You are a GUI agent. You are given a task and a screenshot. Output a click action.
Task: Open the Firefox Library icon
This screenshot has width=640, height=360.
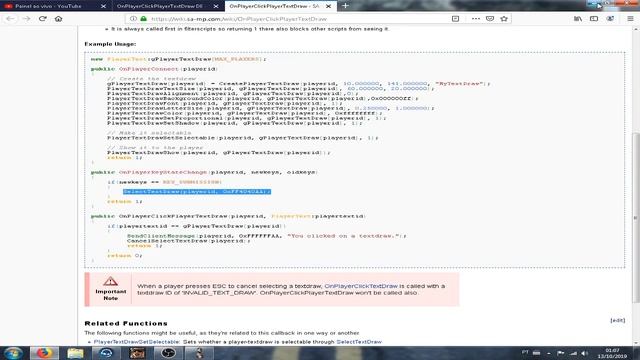[x=578, y=19]
